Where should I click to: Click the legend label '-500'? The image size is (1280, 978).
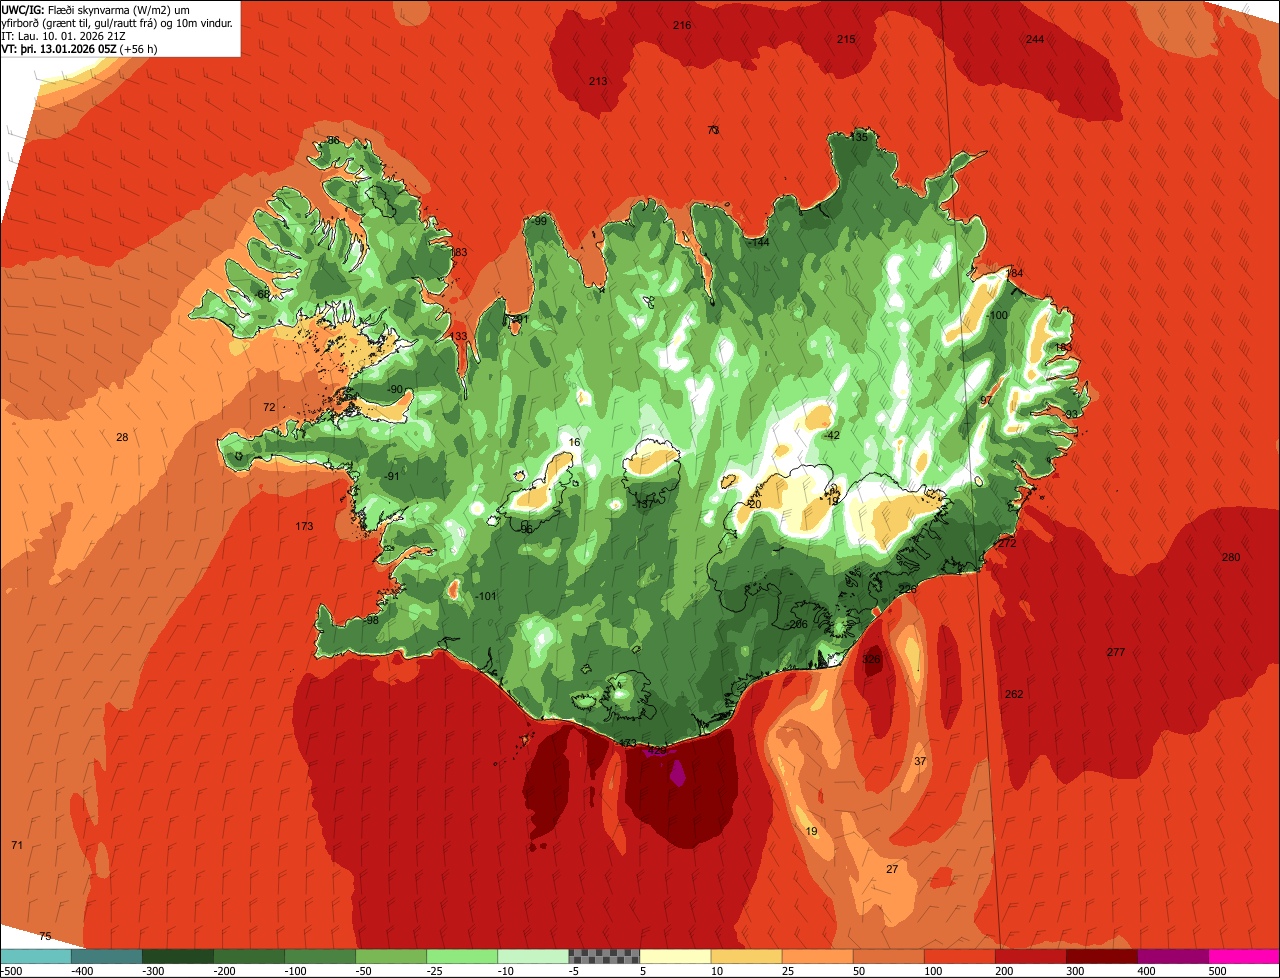pos(12,971)
